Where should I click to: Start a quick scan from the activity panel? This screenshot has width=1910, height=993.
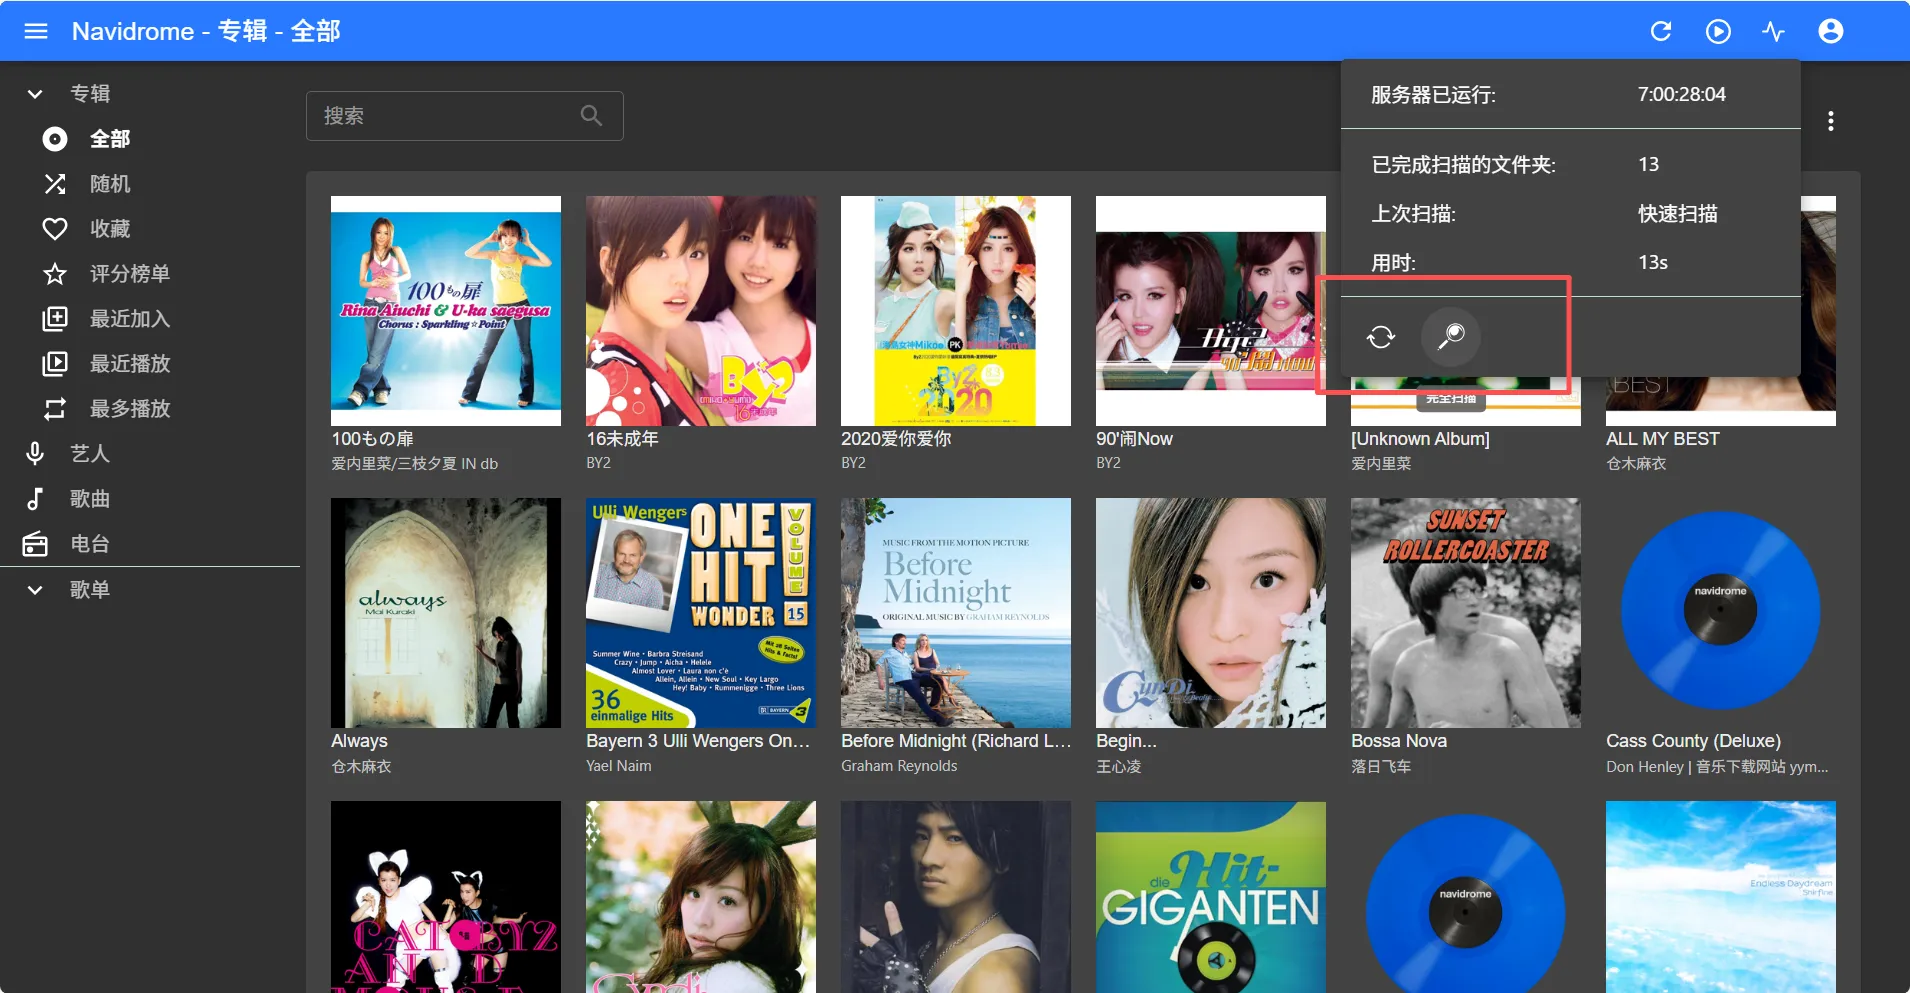(1381, 336)
